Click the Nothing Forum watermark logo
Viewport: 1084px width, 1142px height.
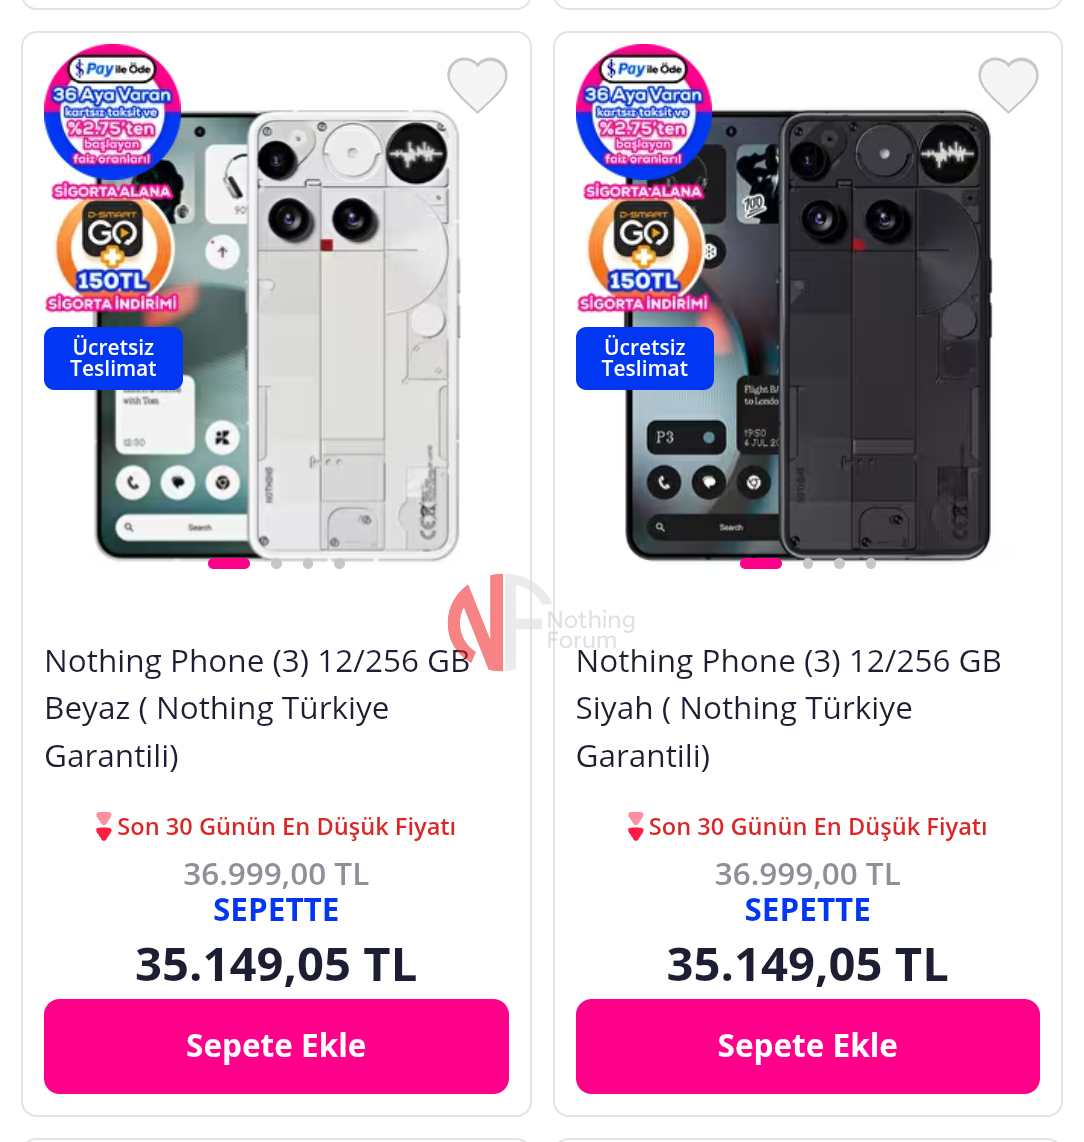coord(541,622)
